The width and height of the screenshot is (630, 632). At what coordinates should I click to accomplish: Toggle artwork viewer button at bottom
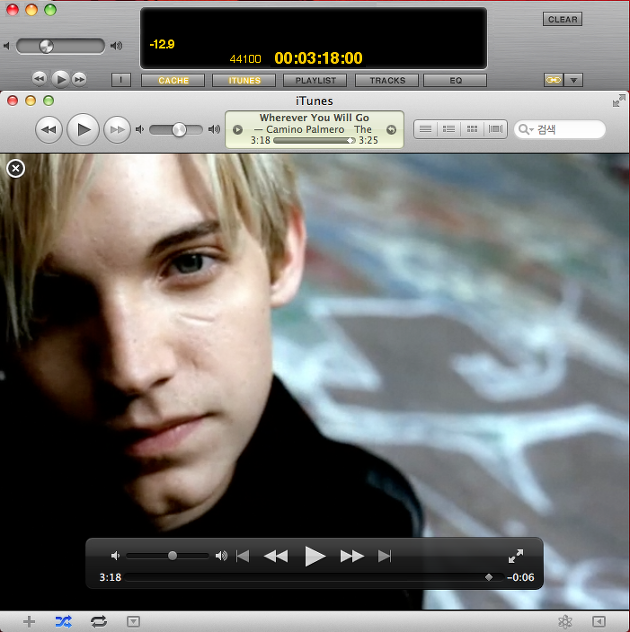pos(133,621)
